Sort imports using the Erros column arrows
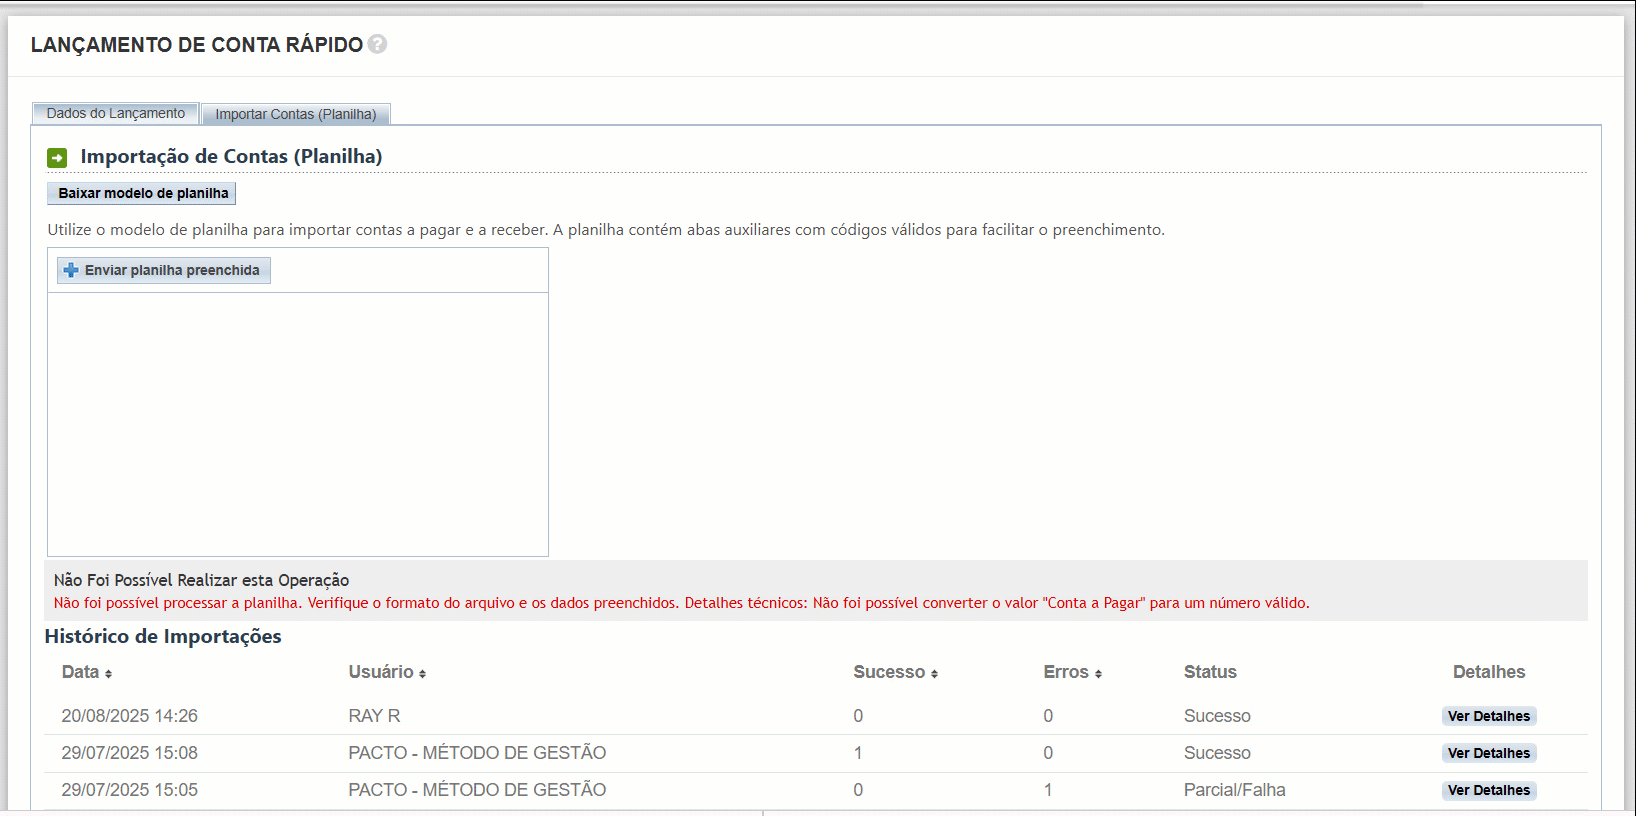 click(1098, 674)
